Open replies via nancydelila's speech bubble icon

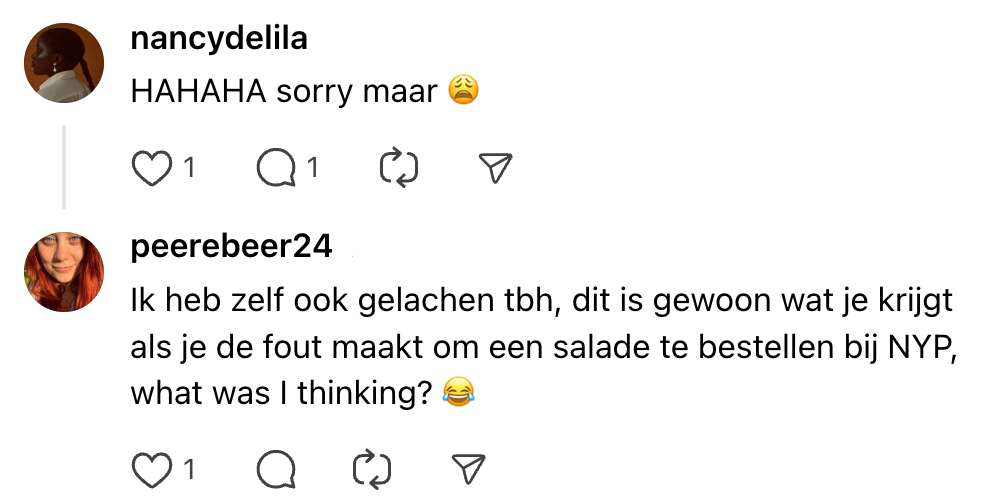pos(276,170)
